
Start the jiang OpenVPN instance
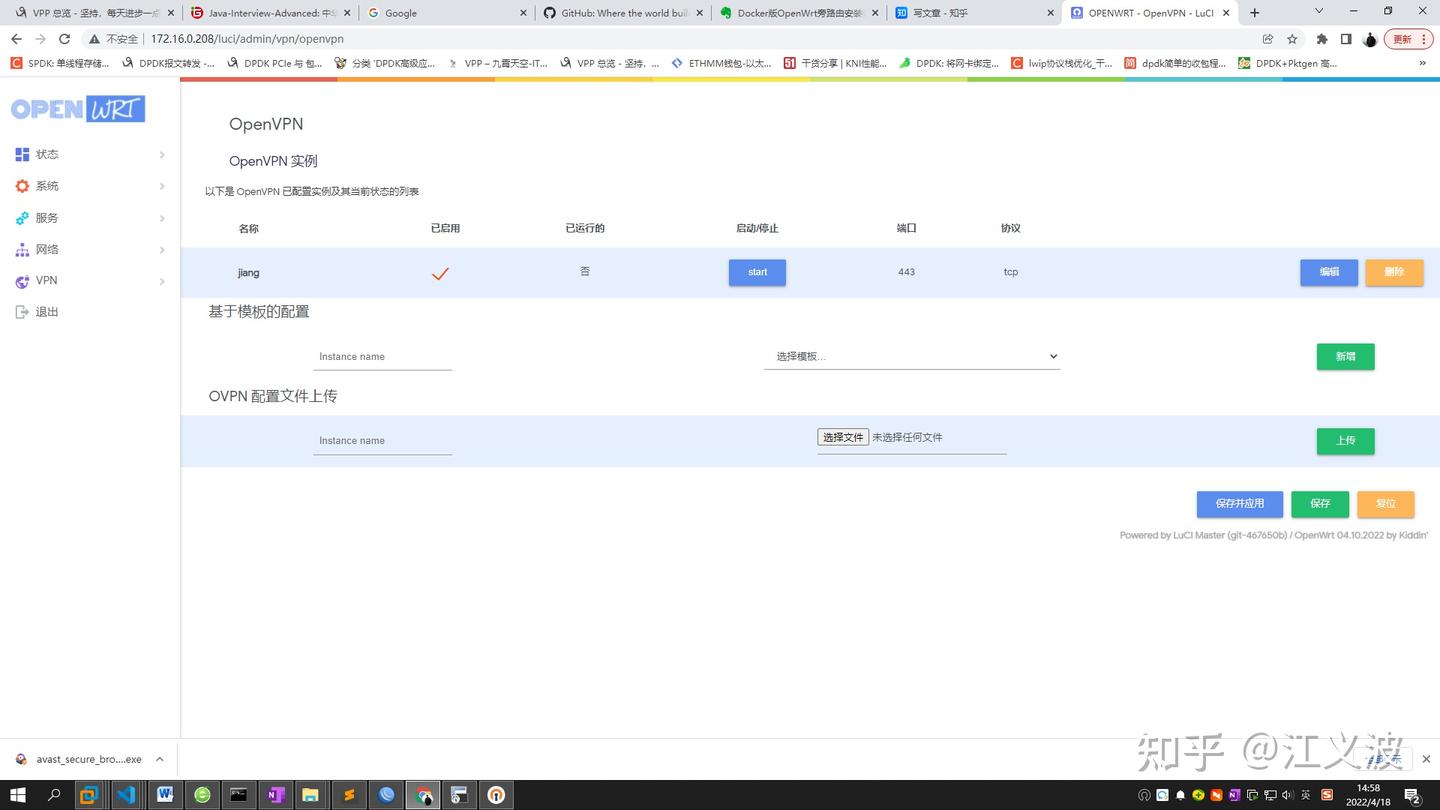pyautogui.click(x=757, y=272)
